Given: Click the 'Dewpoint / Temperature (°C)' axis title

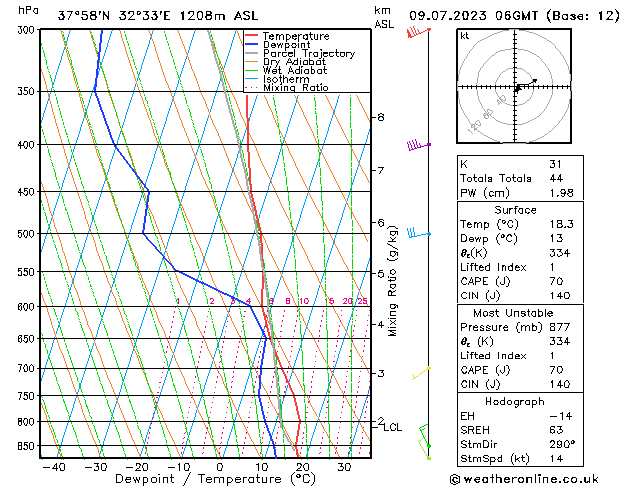Looking at the screenshot, I should 215,479.
